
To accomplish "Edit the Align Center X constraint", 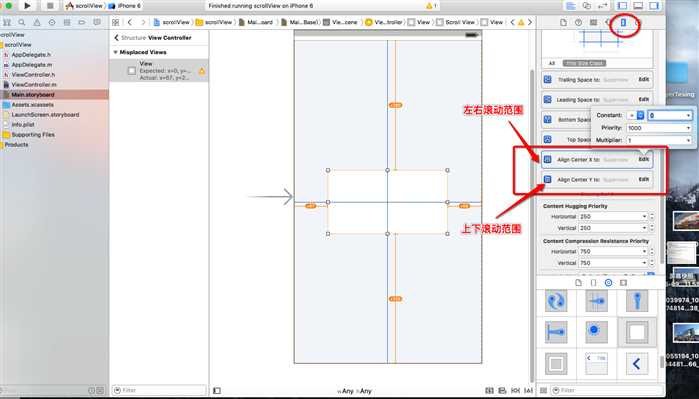I will (x=643, y=159).
